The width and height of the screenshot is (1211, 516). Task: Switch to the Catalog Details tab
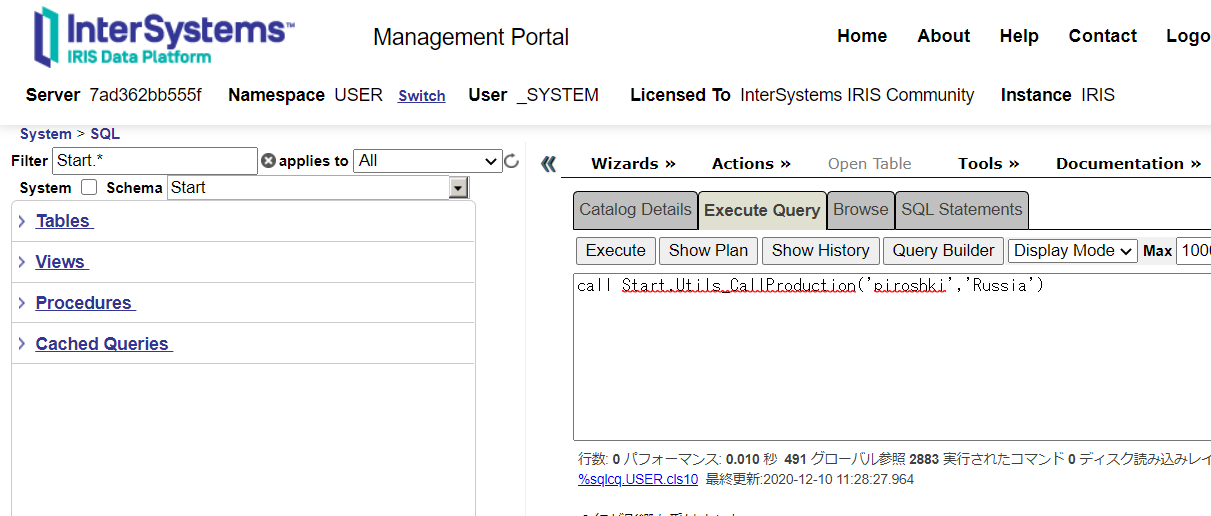(635, 210)
